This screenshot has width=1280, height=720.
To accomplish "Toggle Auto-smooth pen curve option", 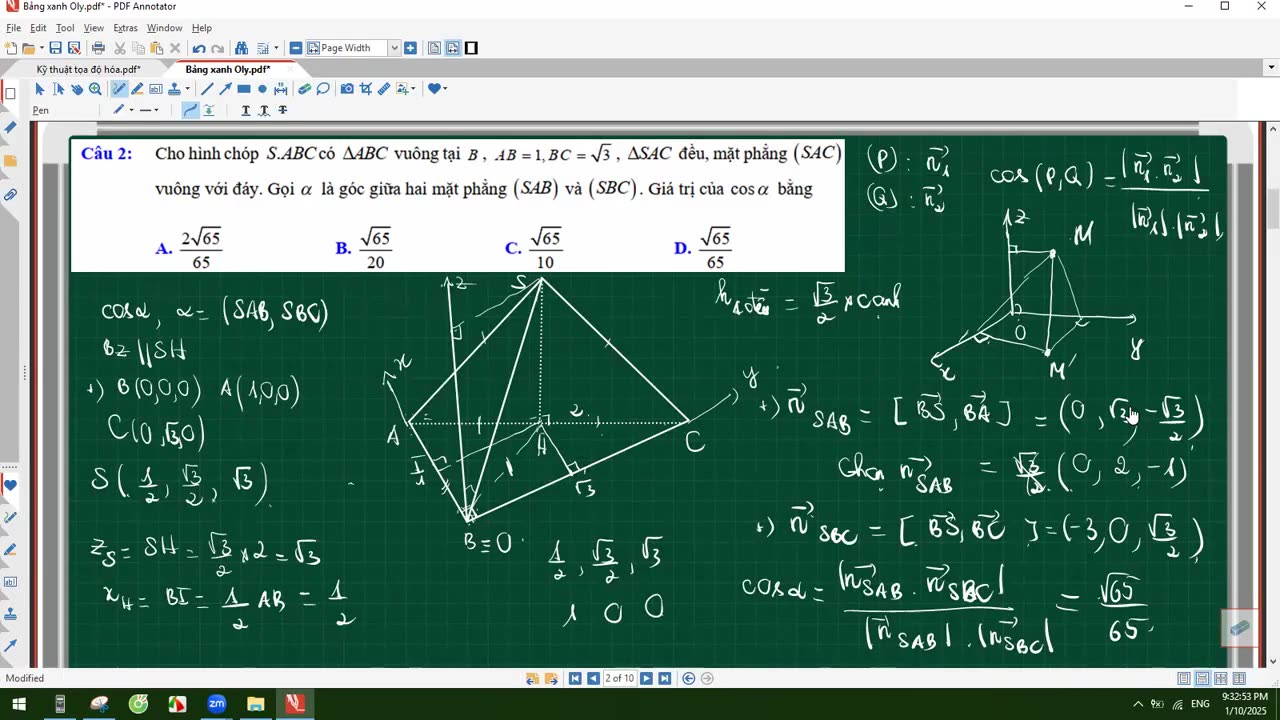I will (x=190, y=110).
